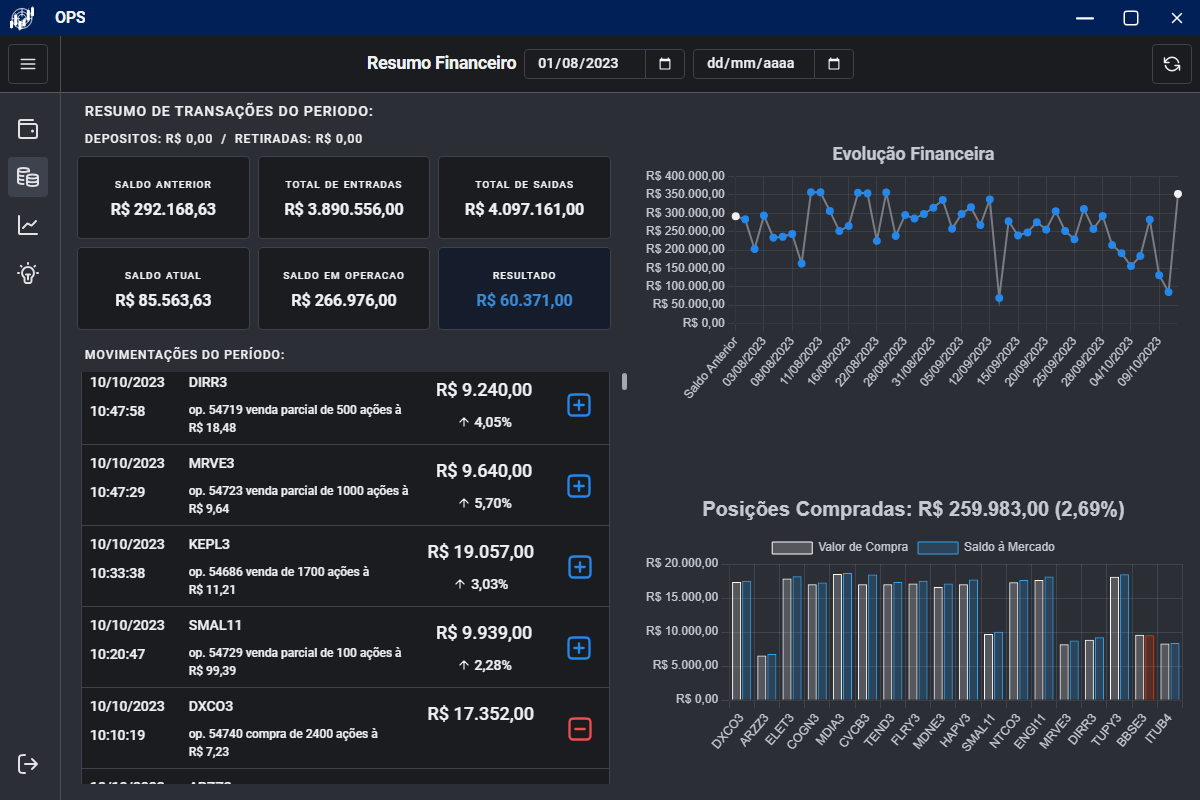This screenshot has width=1200, height=800.
Task: Click the movements list scrollbar
Action: (x=625, y=381)
